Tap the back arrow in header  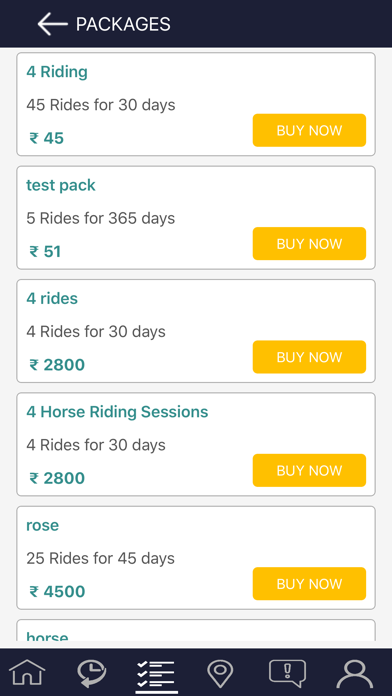pos(52,24)
